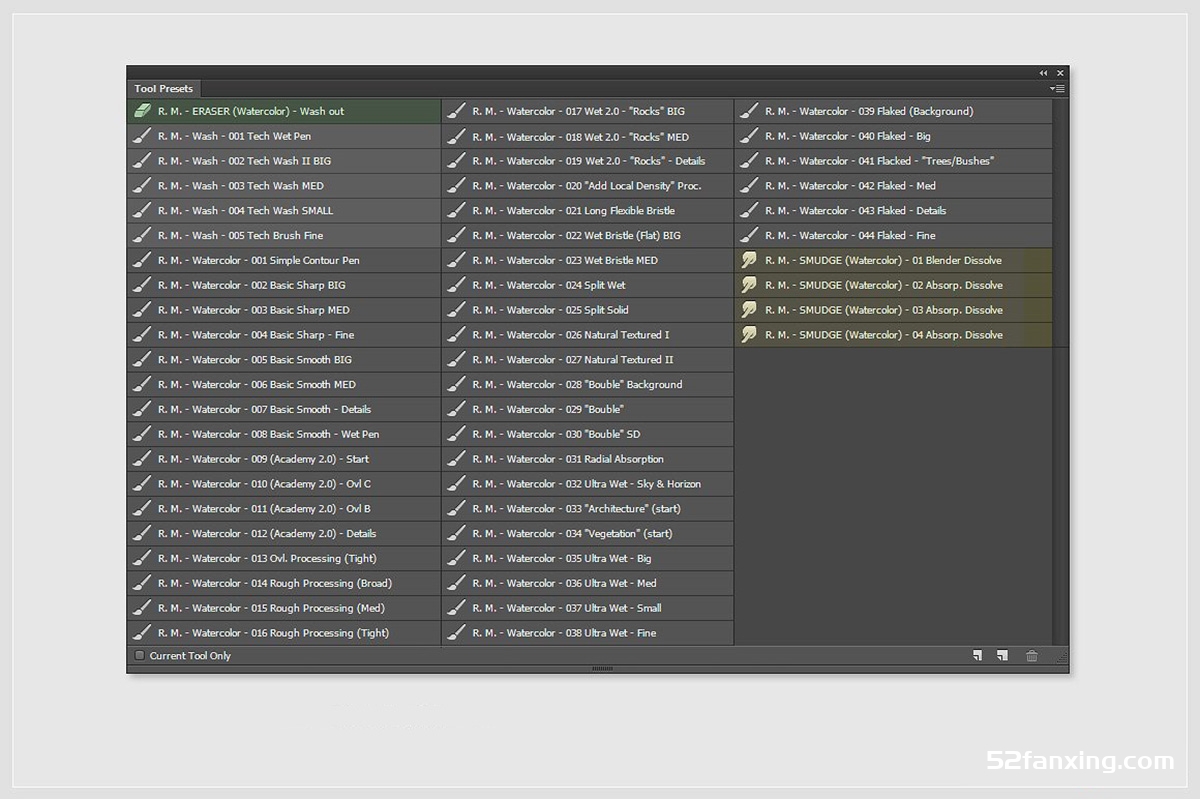Screen dimensions: 1200x799
Task: Create a new tool preset
Action: [1002, 656]
